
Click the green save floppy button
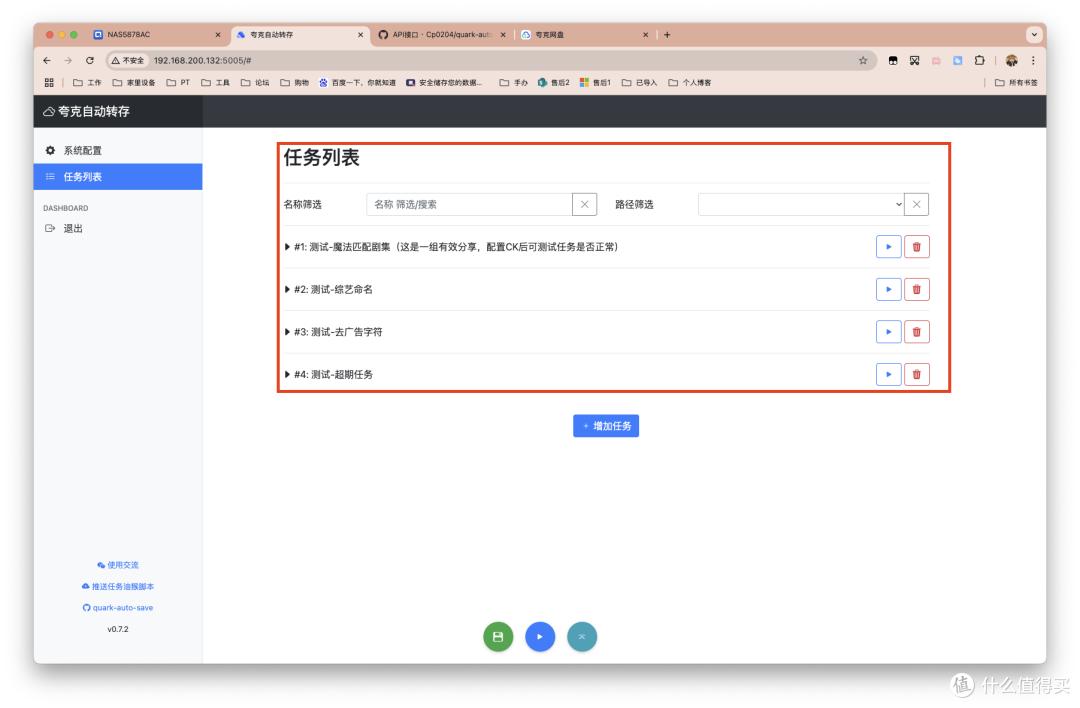(499, 636)
